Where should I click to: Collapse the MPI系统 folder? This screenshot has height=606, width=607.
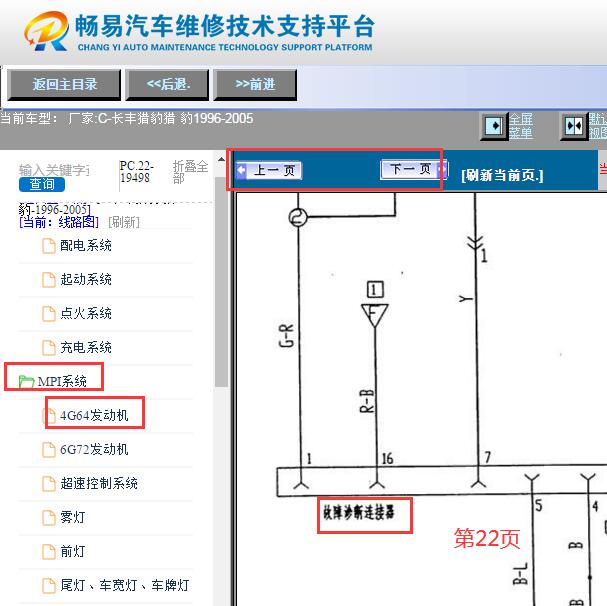[62, 381]
